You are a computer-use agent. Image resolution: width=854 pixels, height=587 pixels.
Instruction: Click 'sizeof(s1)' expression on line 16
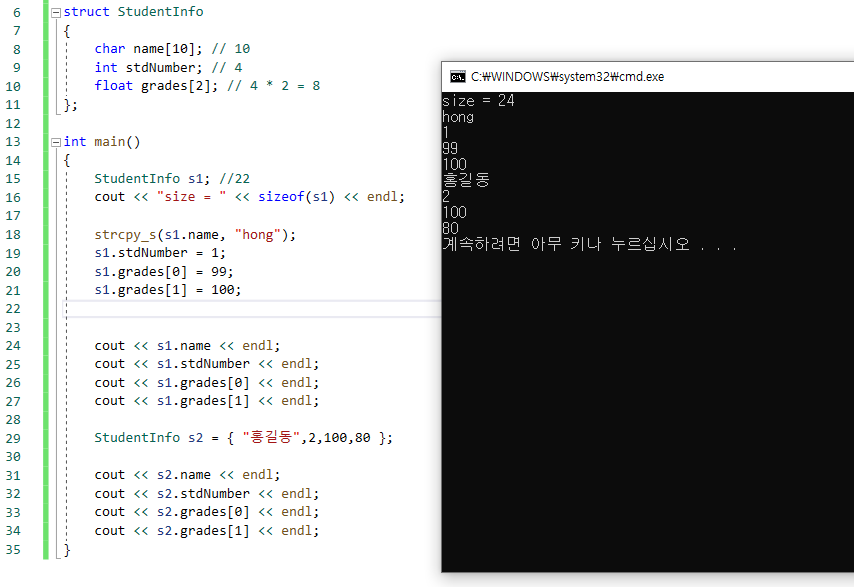(296, 197)
